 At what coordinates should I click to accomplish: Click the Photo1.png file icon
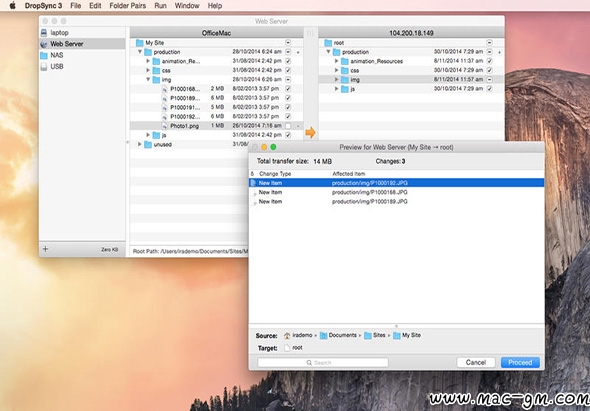164,126
